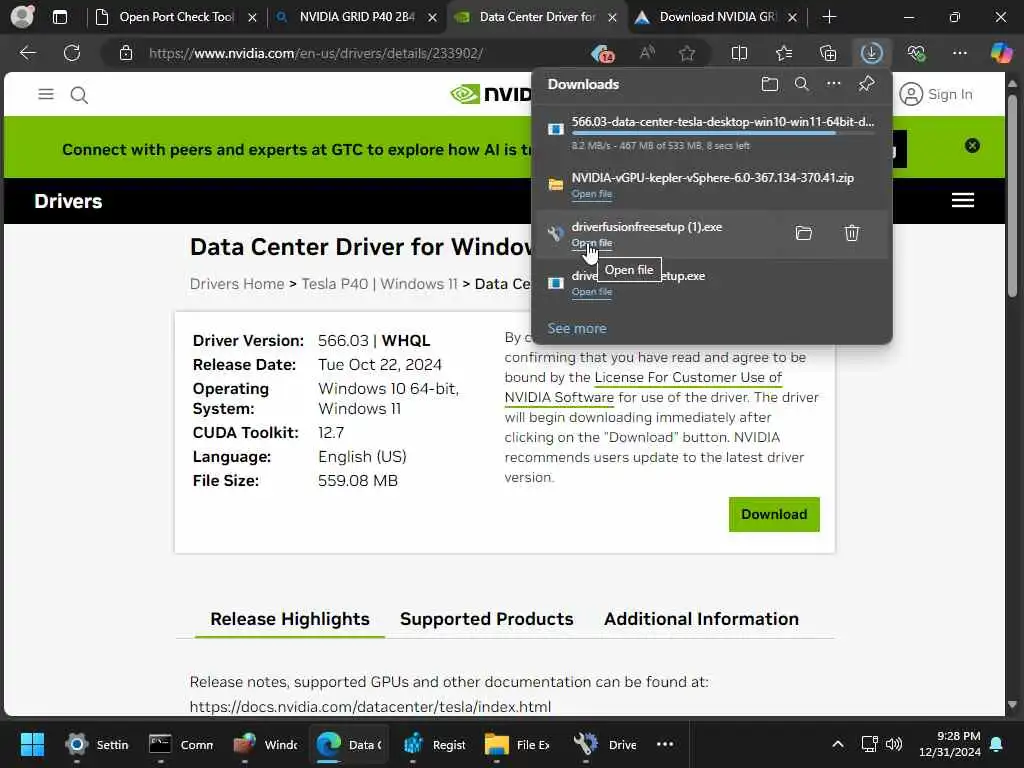Image resolution: width=1024 pixels, height=768 pixels.
Task: Click the page vertical scrollbar
Action: tap(1012, 196)
